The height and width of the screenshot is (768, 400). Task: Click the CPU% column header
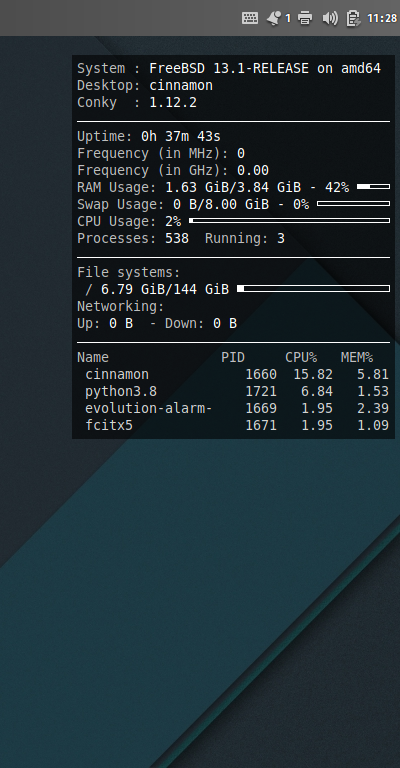(301, 358)
